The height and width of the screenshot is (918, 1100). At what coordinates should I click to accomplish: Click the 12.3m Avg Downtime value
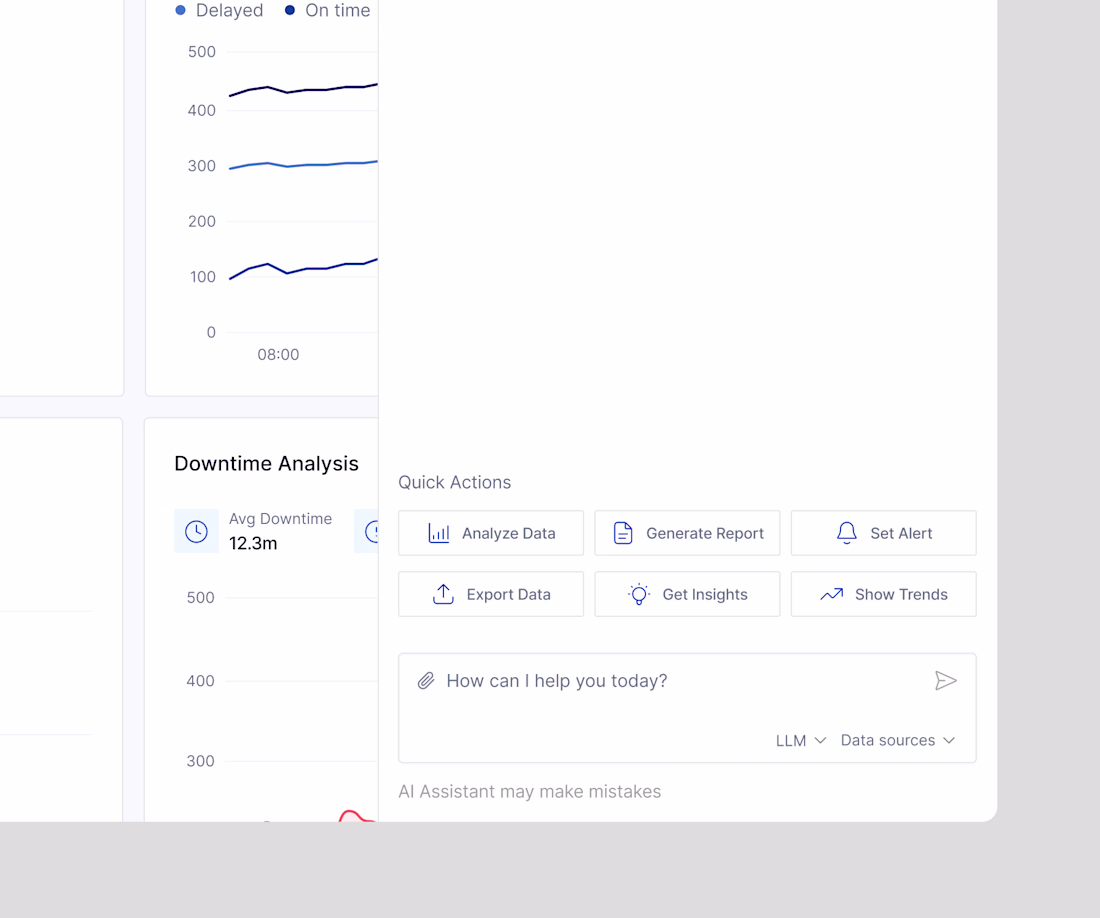[253, 544]
